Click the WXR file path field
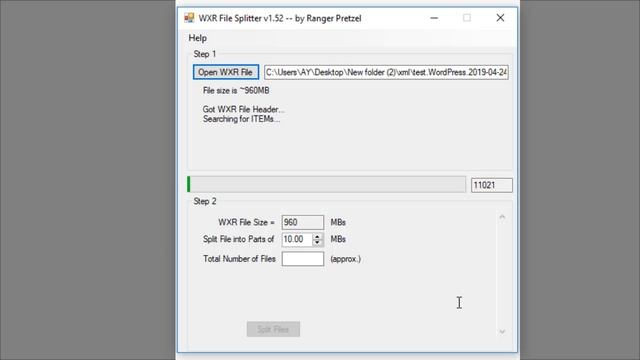640x360 pixels. [386, 72]
